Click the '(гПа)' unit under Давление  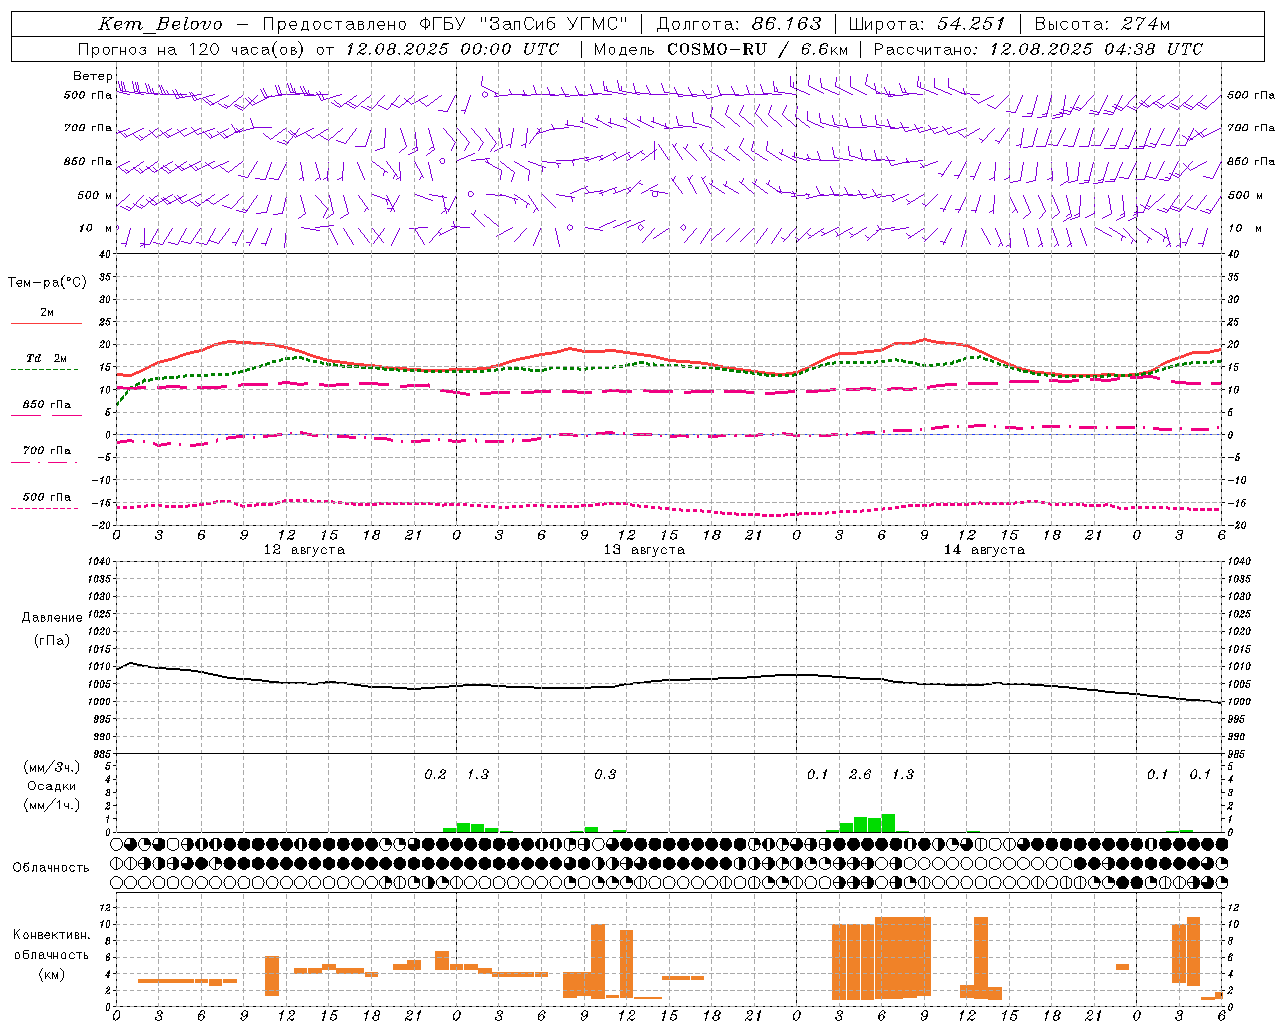tap(52, 640)
